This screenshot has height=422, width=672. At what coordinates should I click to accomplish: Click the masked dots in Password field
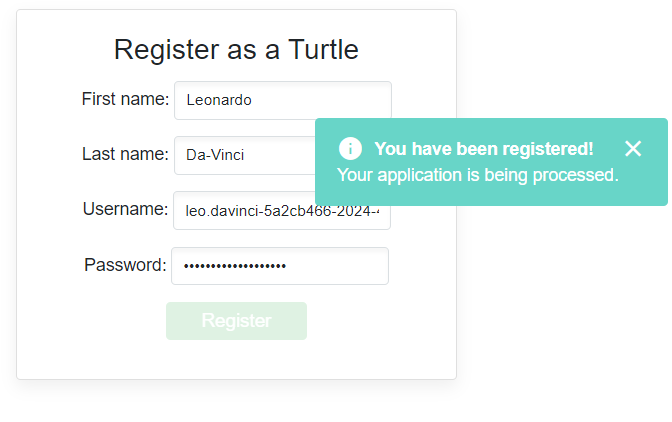pyautogui.click(x=236, y=266)
